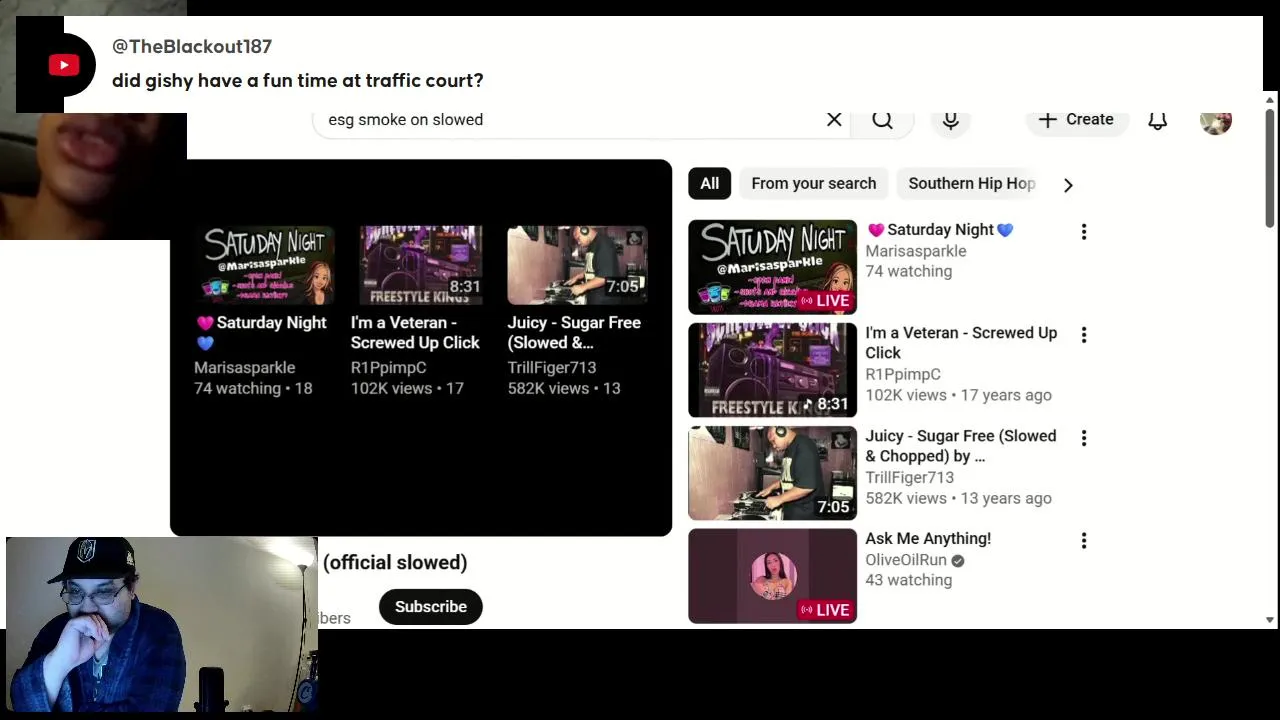This screenshot has height=720, width=1280.
Task: Click endscreen 'I'm a Veteran - Screwed Up Click' title
Action: [415, 333]
